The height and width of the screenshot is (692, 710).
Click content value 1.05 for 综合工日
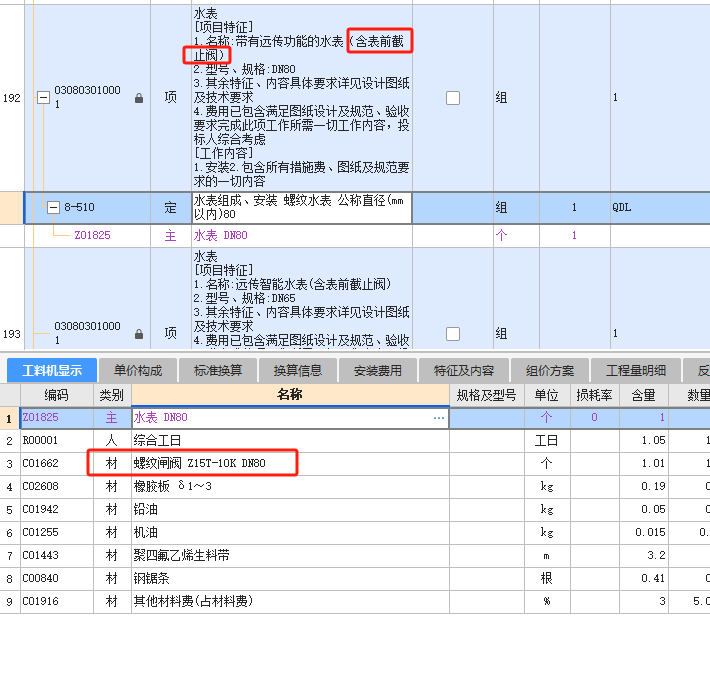pos(643,441)
